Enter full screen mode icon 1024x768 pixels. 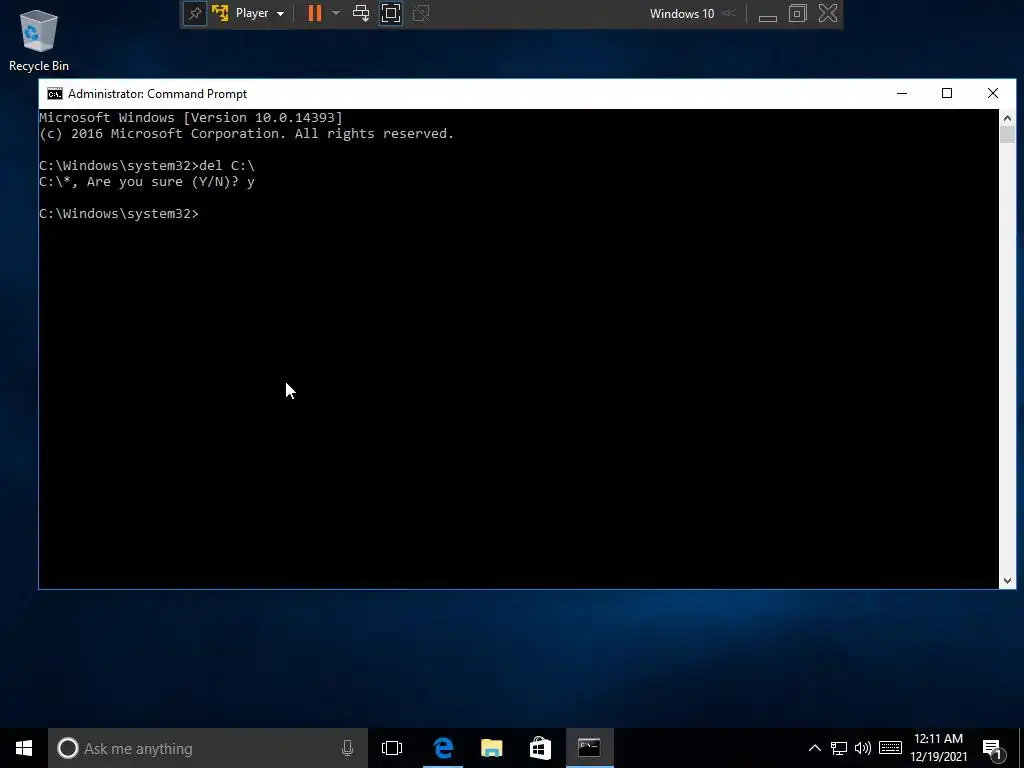(x=391, y=13)
